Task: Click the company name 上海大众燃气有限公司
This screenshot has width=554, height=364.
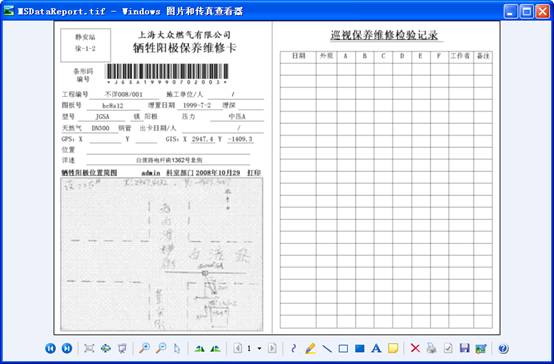Action: click(x=184, y=34)
